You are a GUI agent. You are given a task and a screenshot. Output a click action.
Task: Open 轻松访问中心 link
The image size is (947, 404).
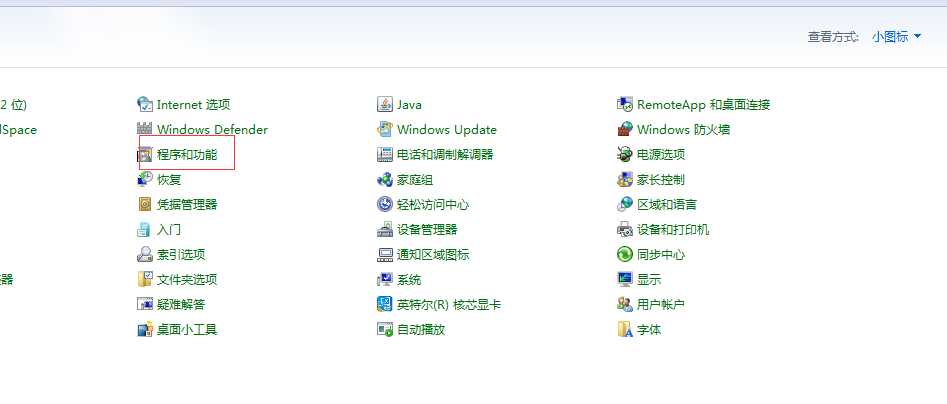click(x=432, y=204)
